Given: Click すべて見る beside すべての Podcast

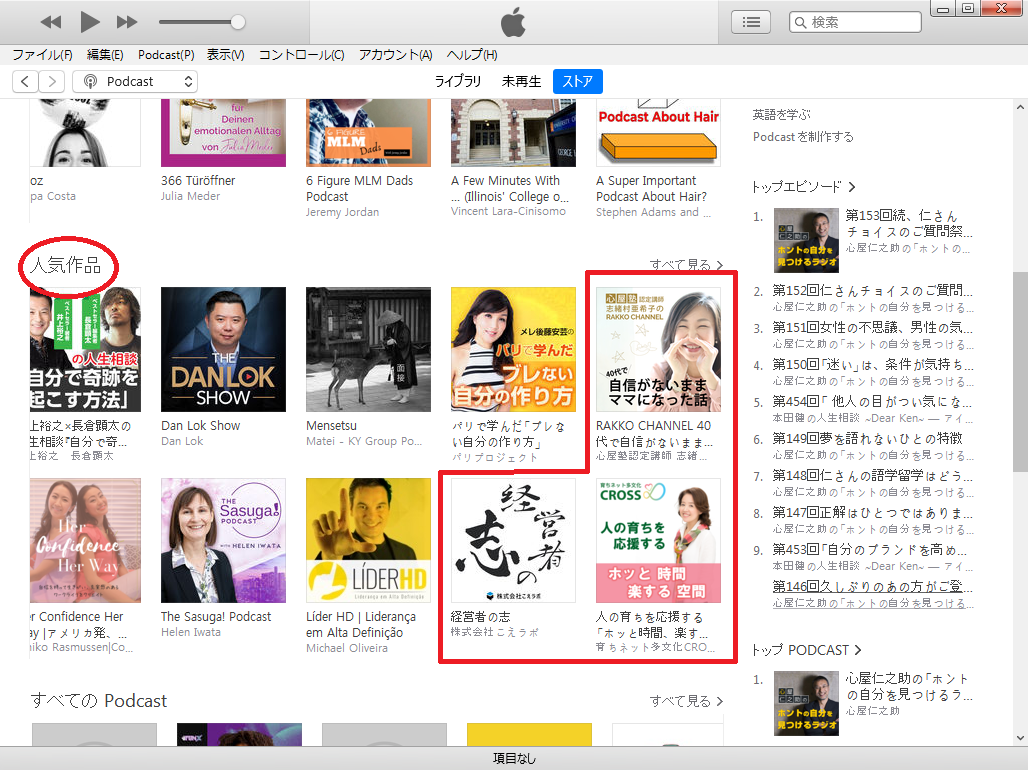Looking at the screenshot, I should click(686, 701).
